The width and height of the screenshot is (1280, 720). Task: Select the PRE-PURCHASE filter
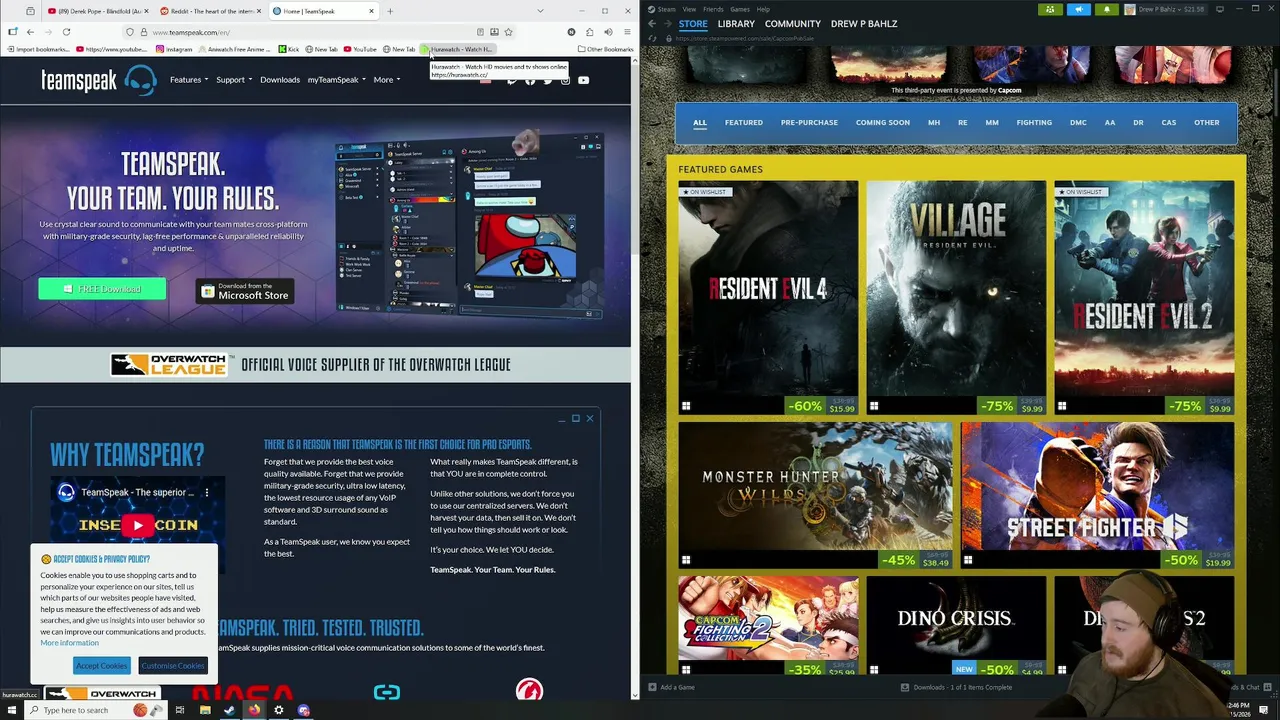[x=809, y=123]
